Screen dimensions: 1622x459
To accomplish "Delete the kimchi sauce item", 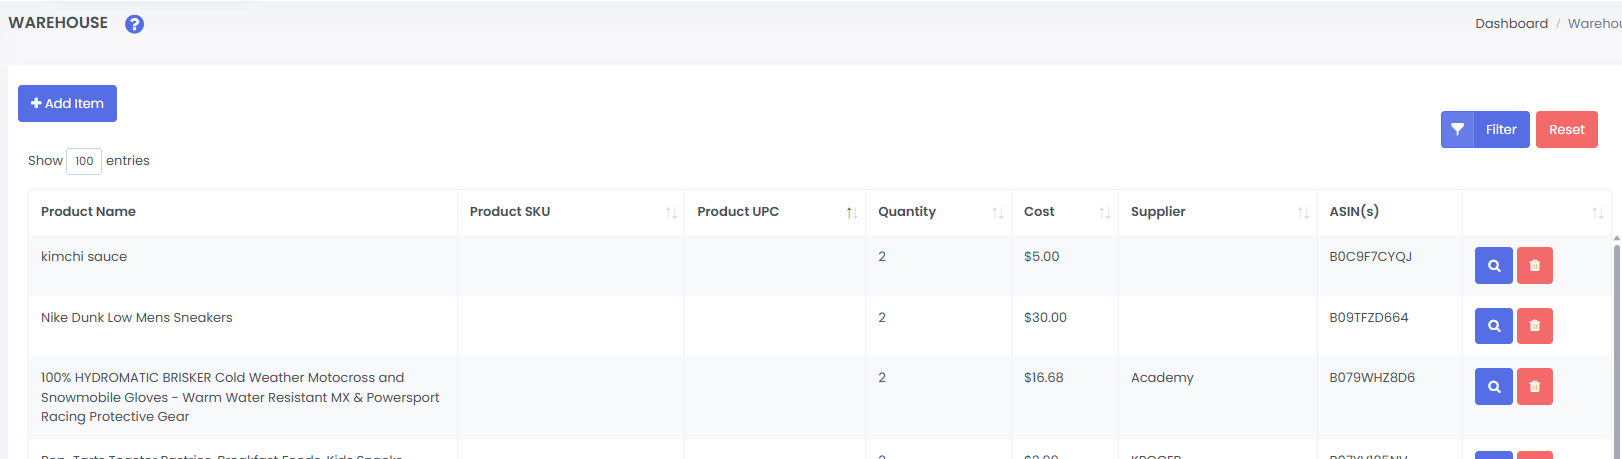I will point(1534,266).
